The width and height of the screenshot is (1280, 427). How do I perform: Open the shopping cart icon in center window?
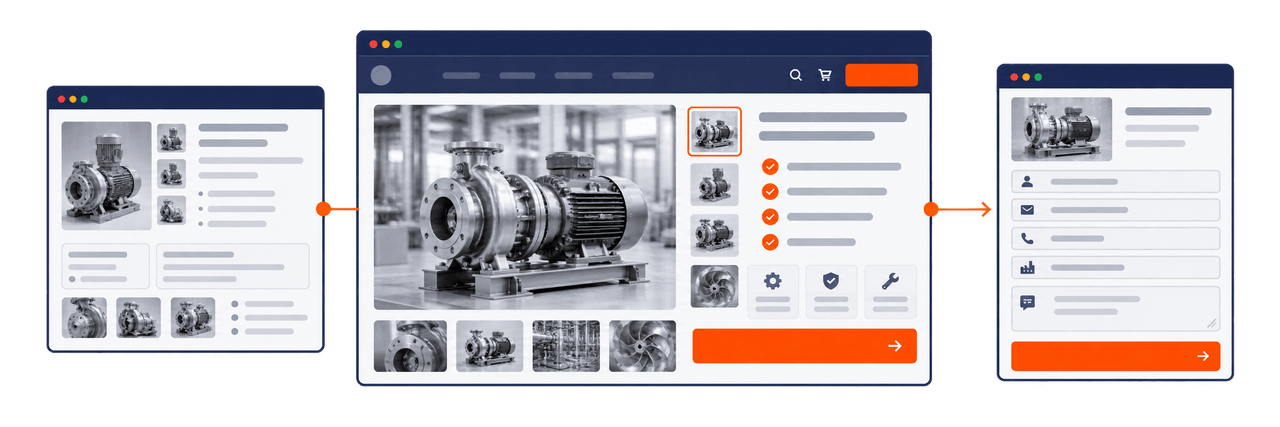825,75
